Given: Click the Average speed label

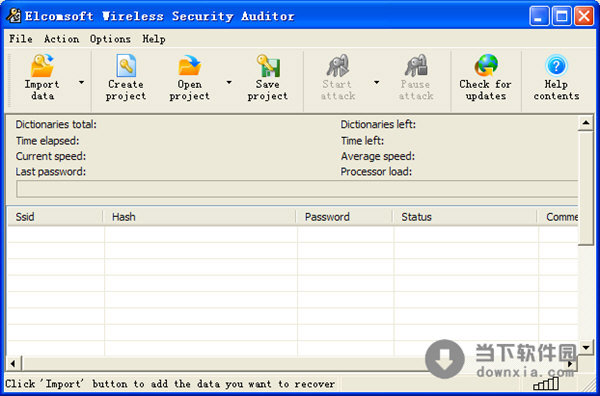Looking at the screenshot, I should click(378, 156).
